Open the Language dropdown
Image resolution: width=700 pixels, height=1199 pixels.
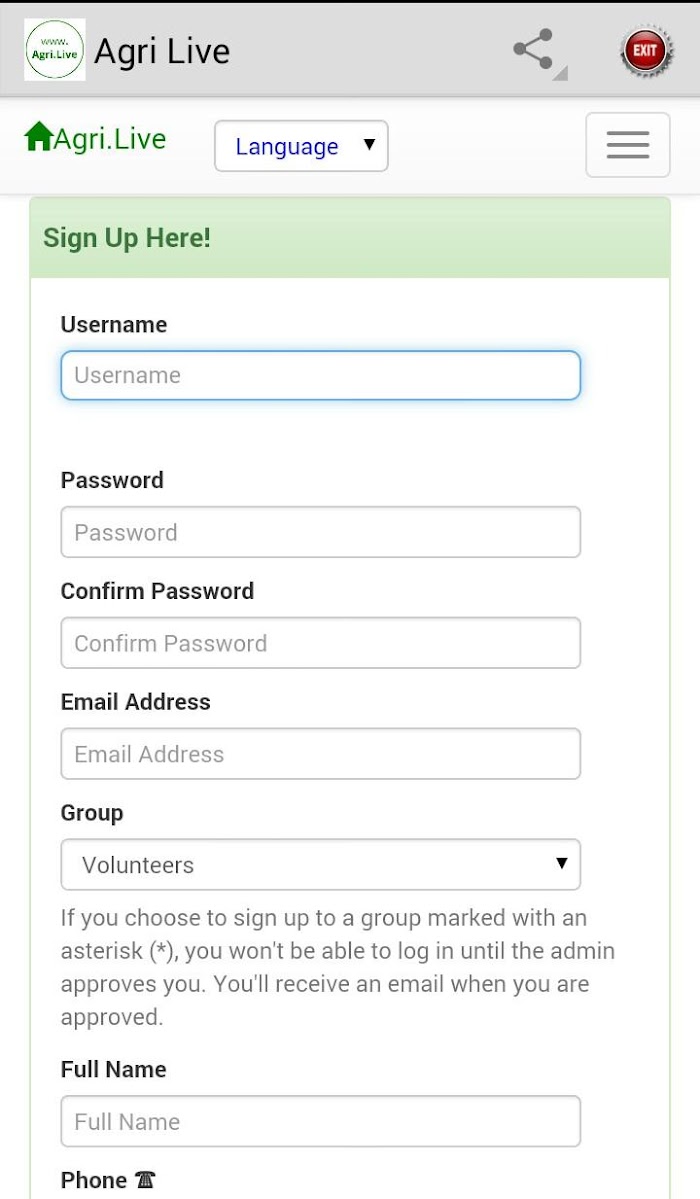(x=301, y=146)
